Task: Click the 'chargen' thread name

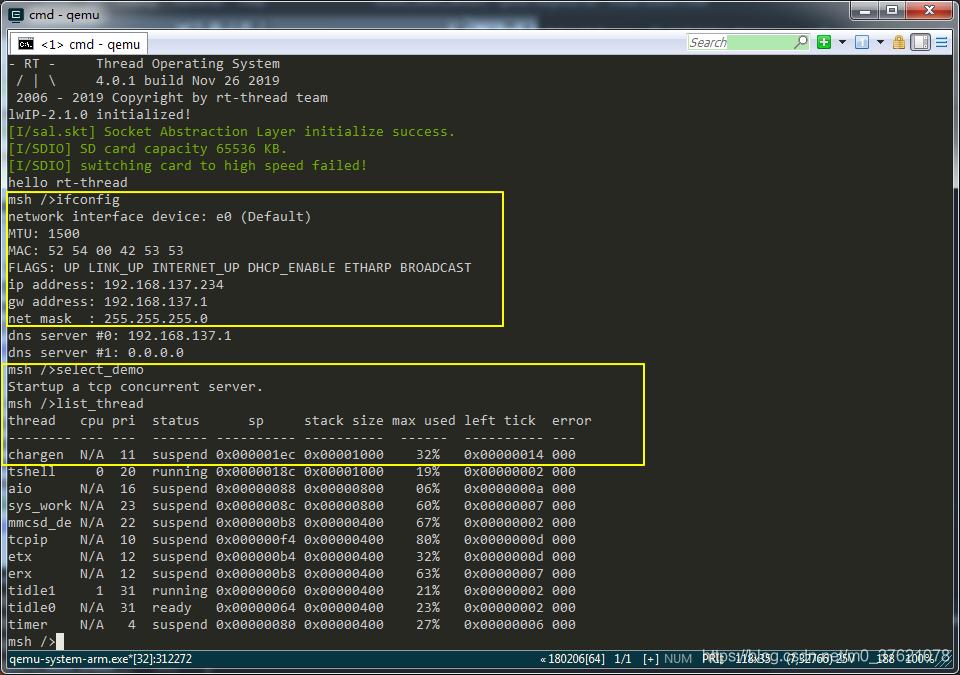Action: click(36, 455)
